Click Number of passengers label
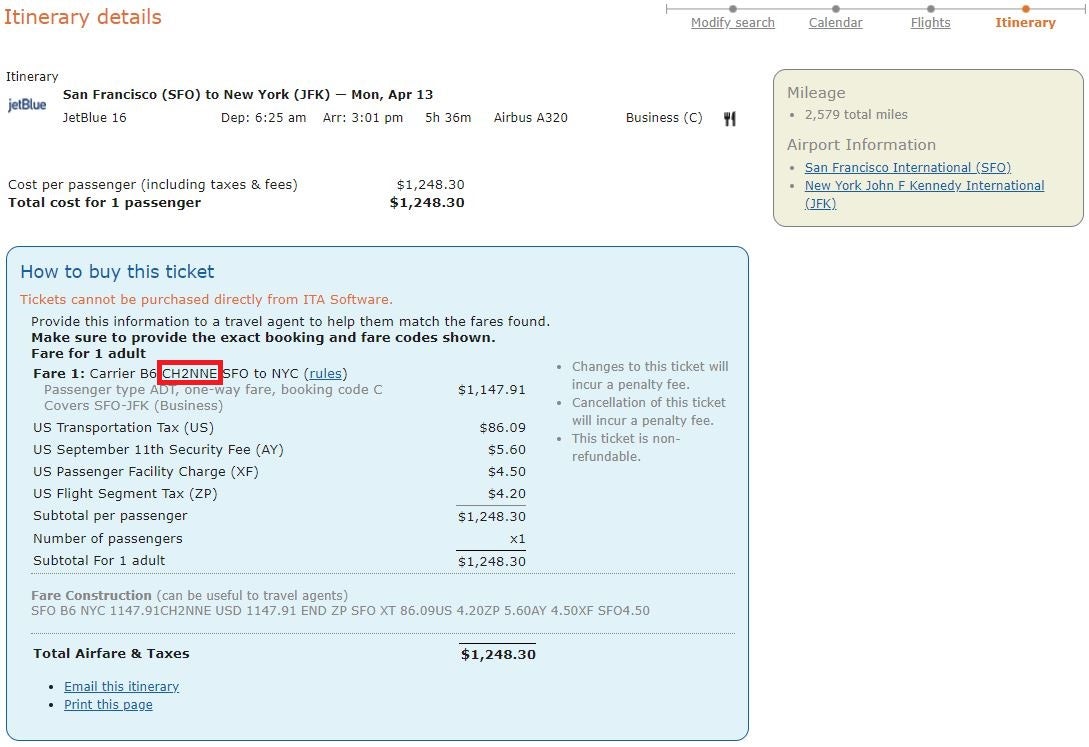1089x747 pixels. point(108,539)
